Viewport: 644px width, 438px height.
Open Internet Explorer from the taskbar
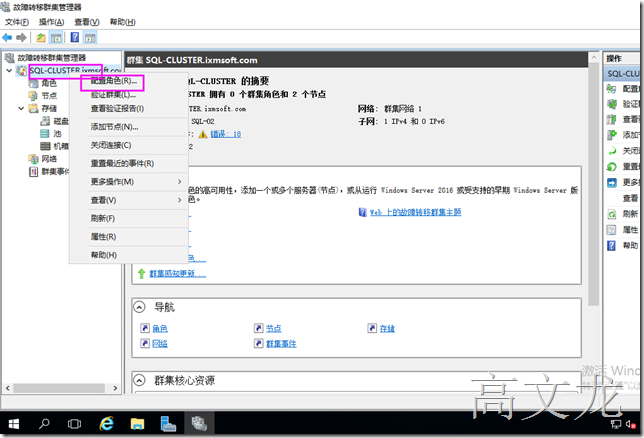point(106,424)
